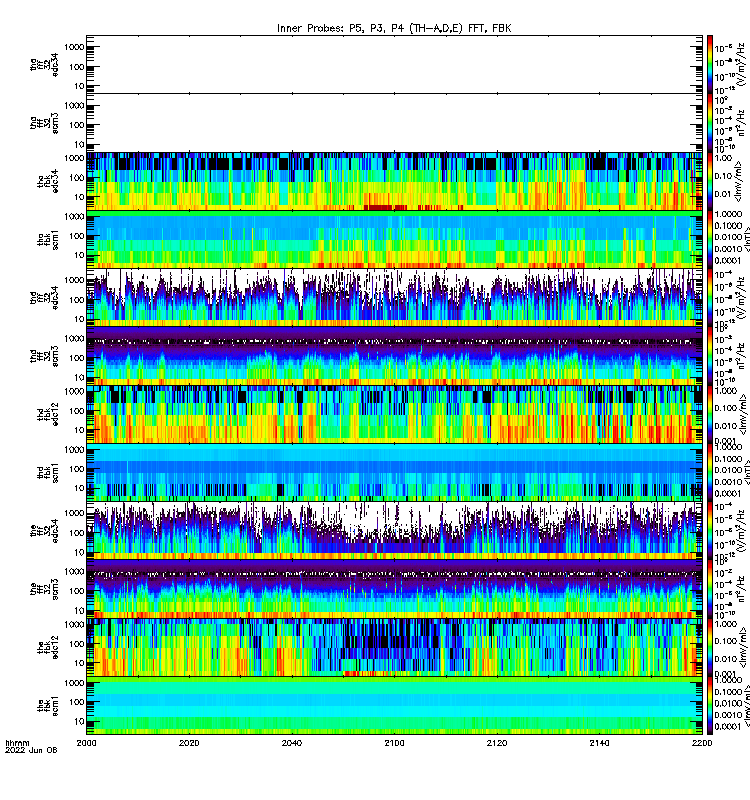Click the color bar beside thd fbk scm1
The image size is (750, 800).
[710, 472]
